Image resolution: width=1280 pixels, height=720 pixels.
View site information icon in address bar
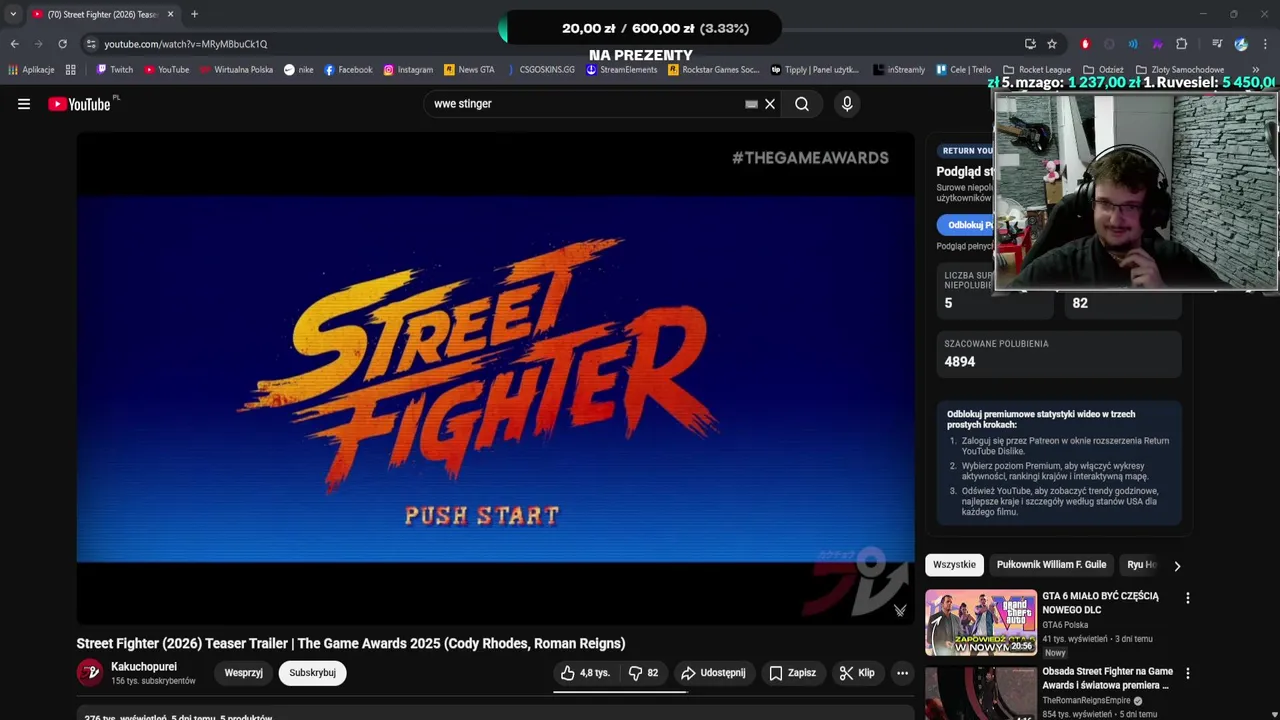[x=91, y=44]
